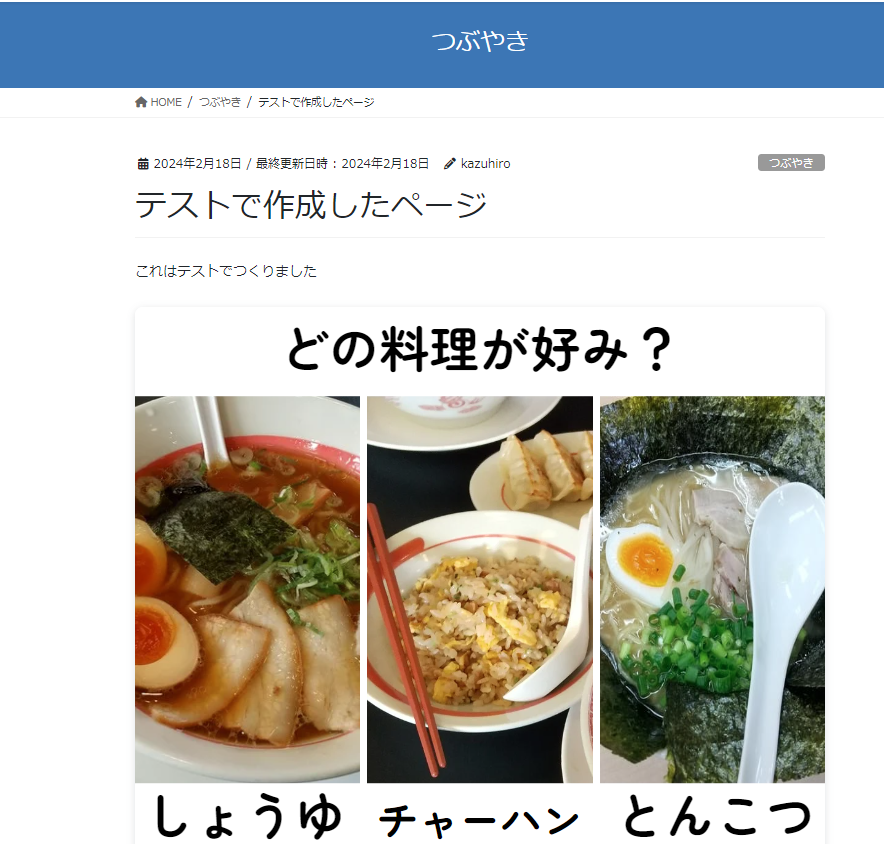884x844 pixels.
Task: Click the pencil icon next to kazuhiro
Action: (x=449, y=164)
